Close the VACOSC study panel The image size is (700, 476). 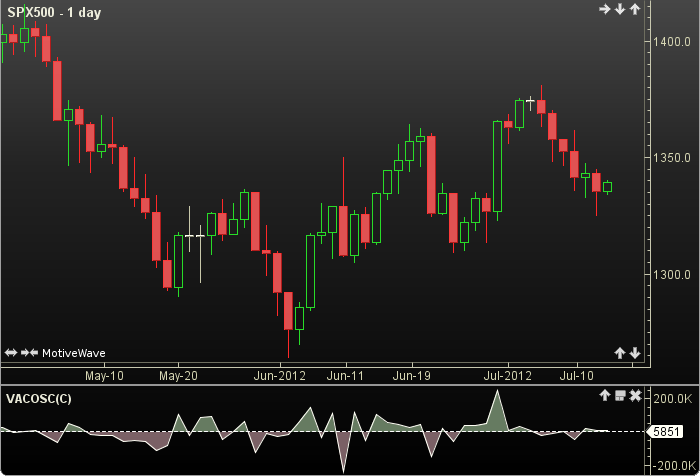635,395
